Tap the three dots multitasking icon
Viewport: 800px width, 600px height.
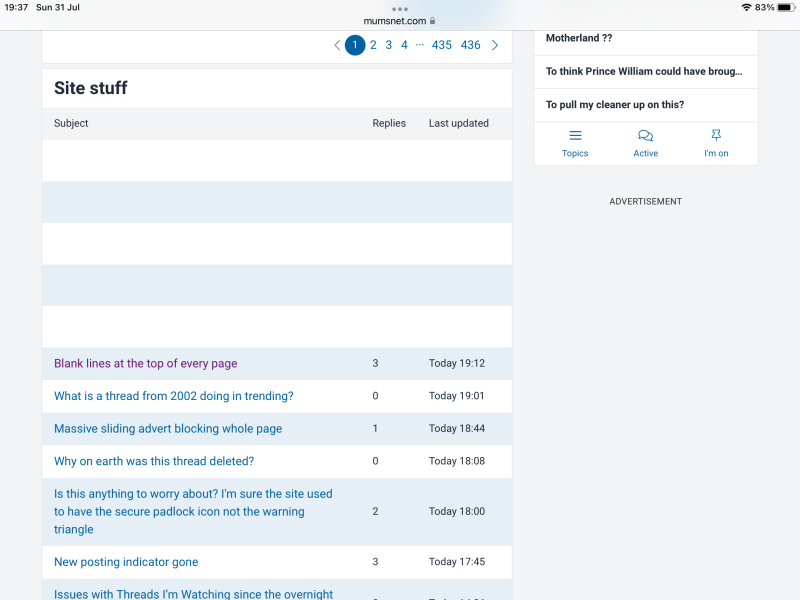tap(400, 9)
